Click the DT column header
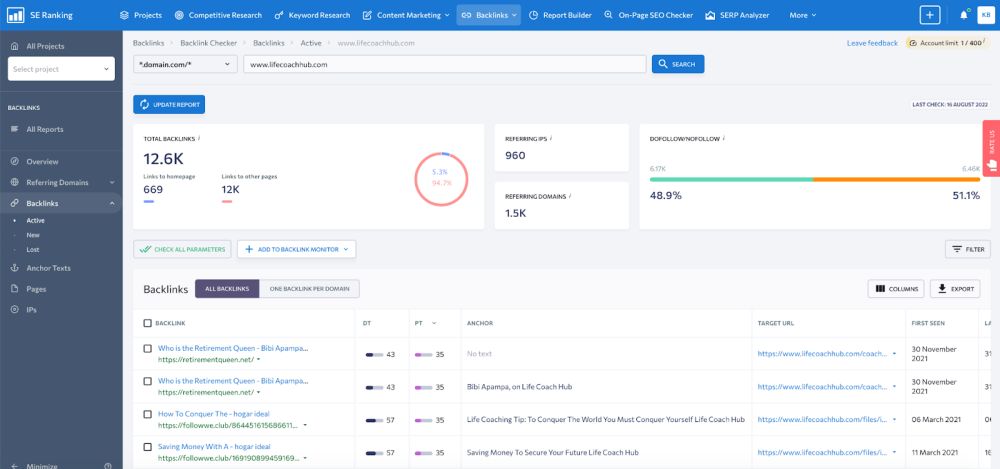 click(367, 324)
